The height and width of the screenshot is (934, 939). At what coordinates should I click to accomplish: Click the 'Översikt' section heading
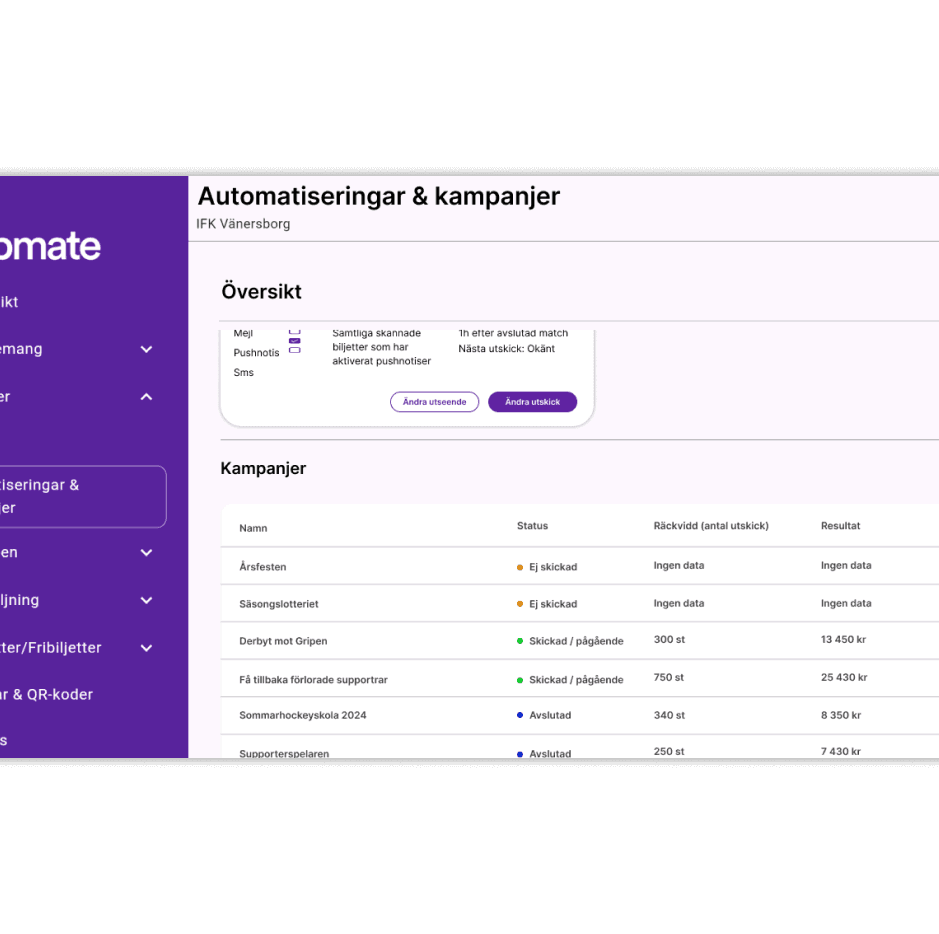click(x=261, y=292)
